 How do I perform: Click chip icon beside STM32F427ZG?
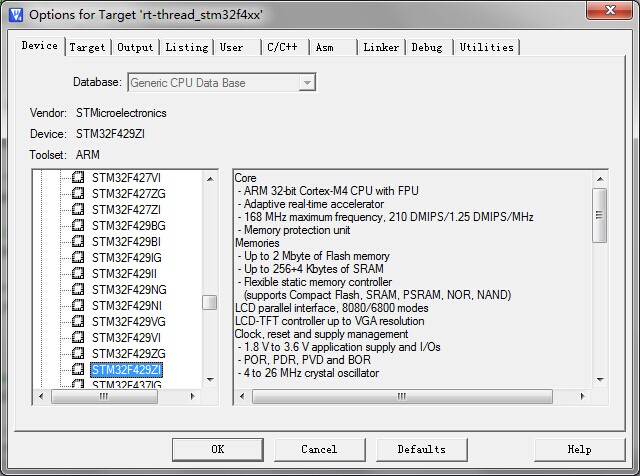[x=78, y=193]
